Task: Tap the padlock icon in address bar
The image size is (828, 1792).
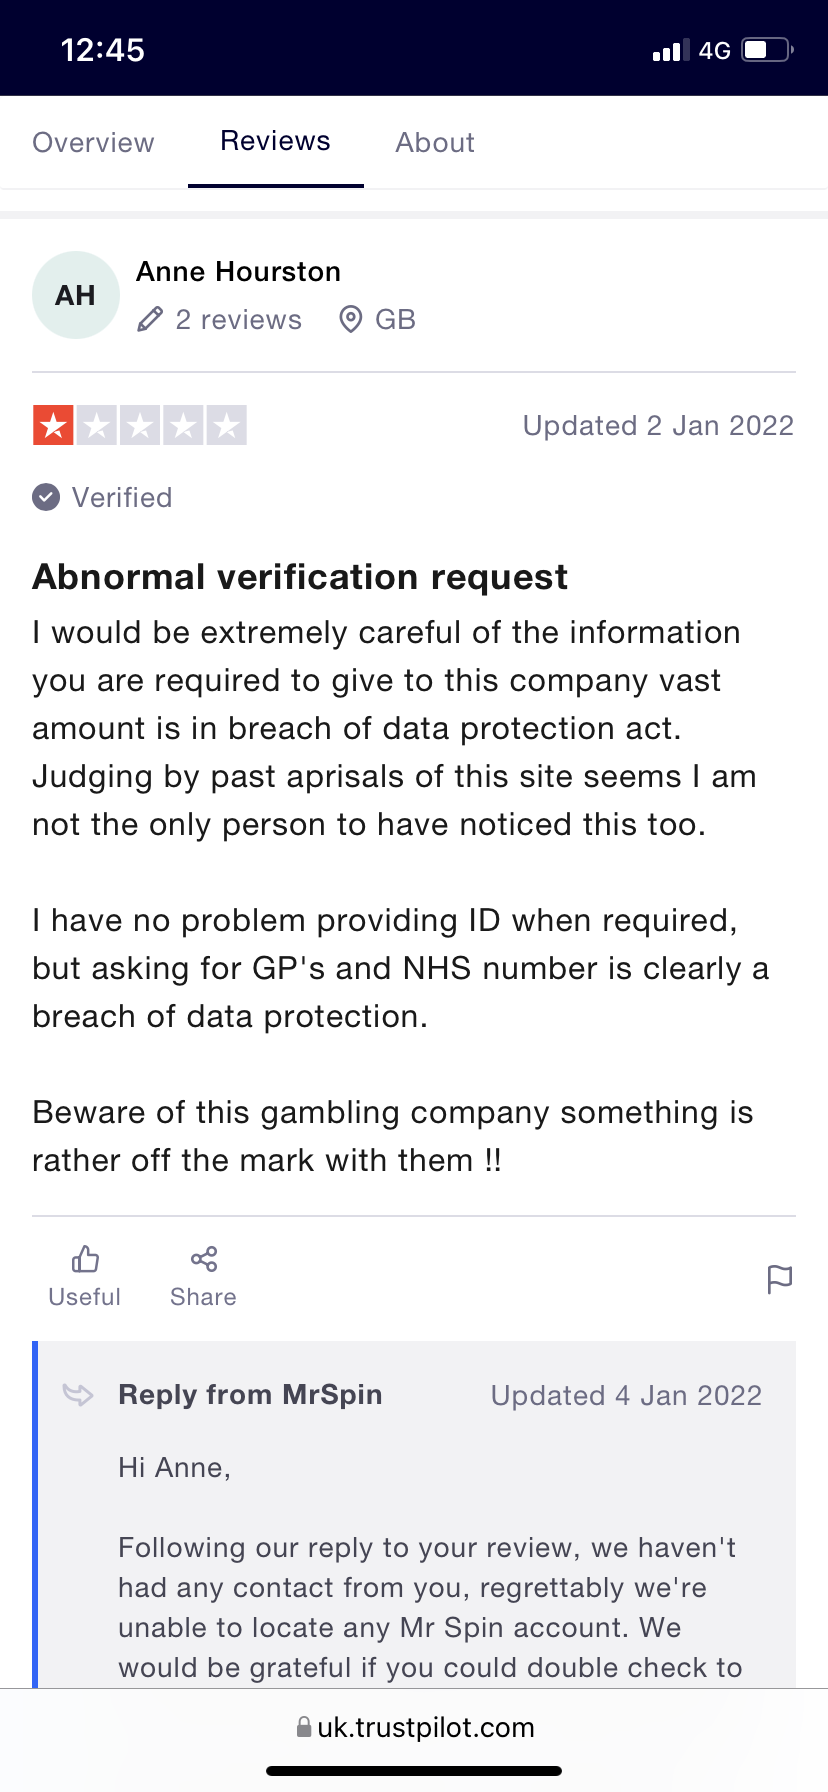Action: [304, 1727]
